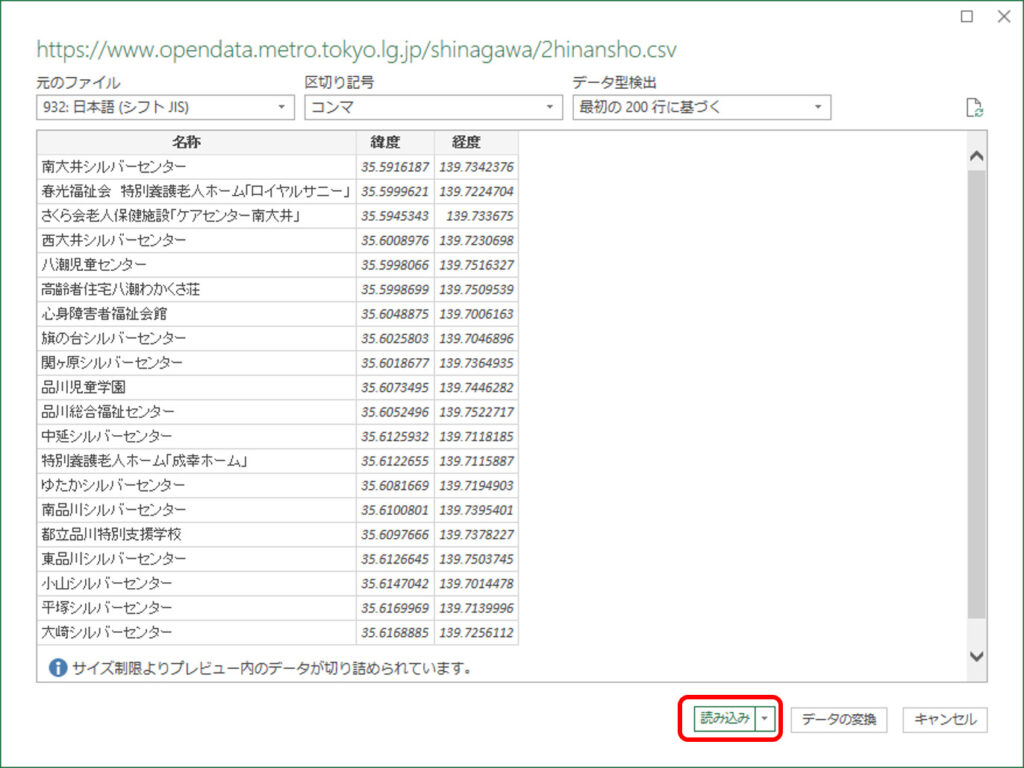This screenshot has width=1024, height=768.
Task: Click the 読み込み load button
Action: point(724,718)
